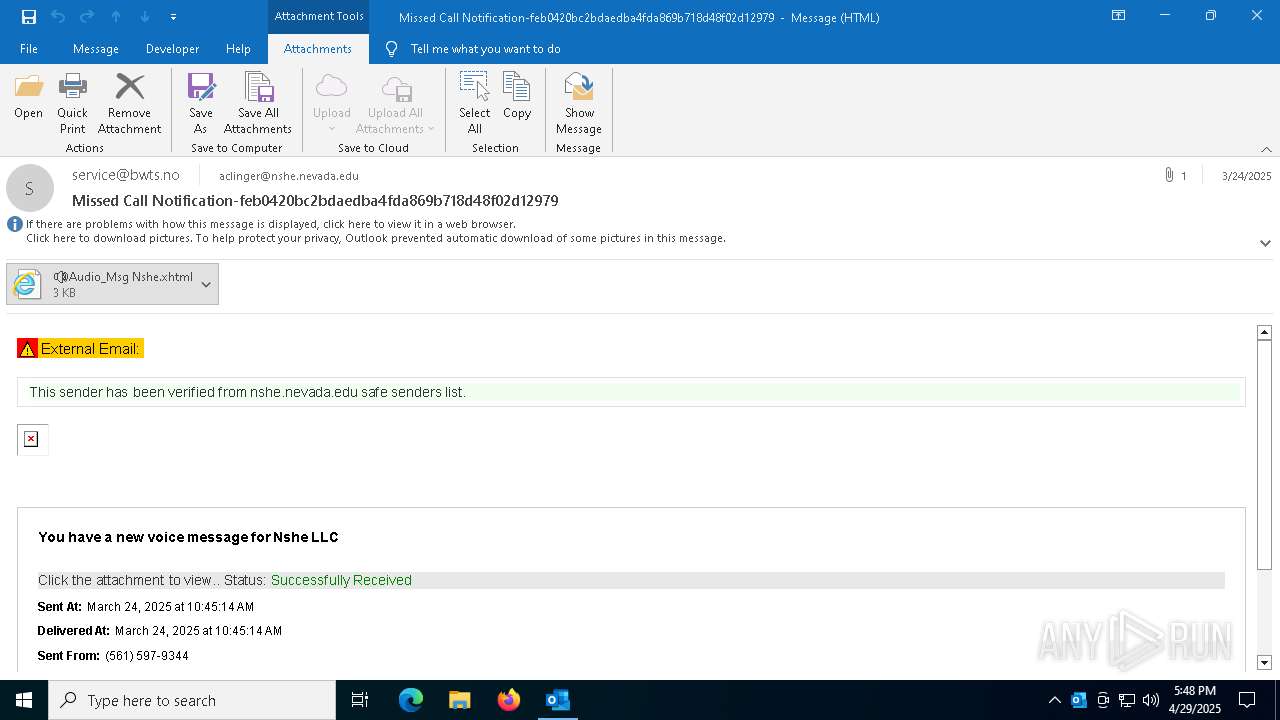Click recipient aclinger@nshe.nevada.edu
The height and width of the screenshot is (720, 1280).
289,176
